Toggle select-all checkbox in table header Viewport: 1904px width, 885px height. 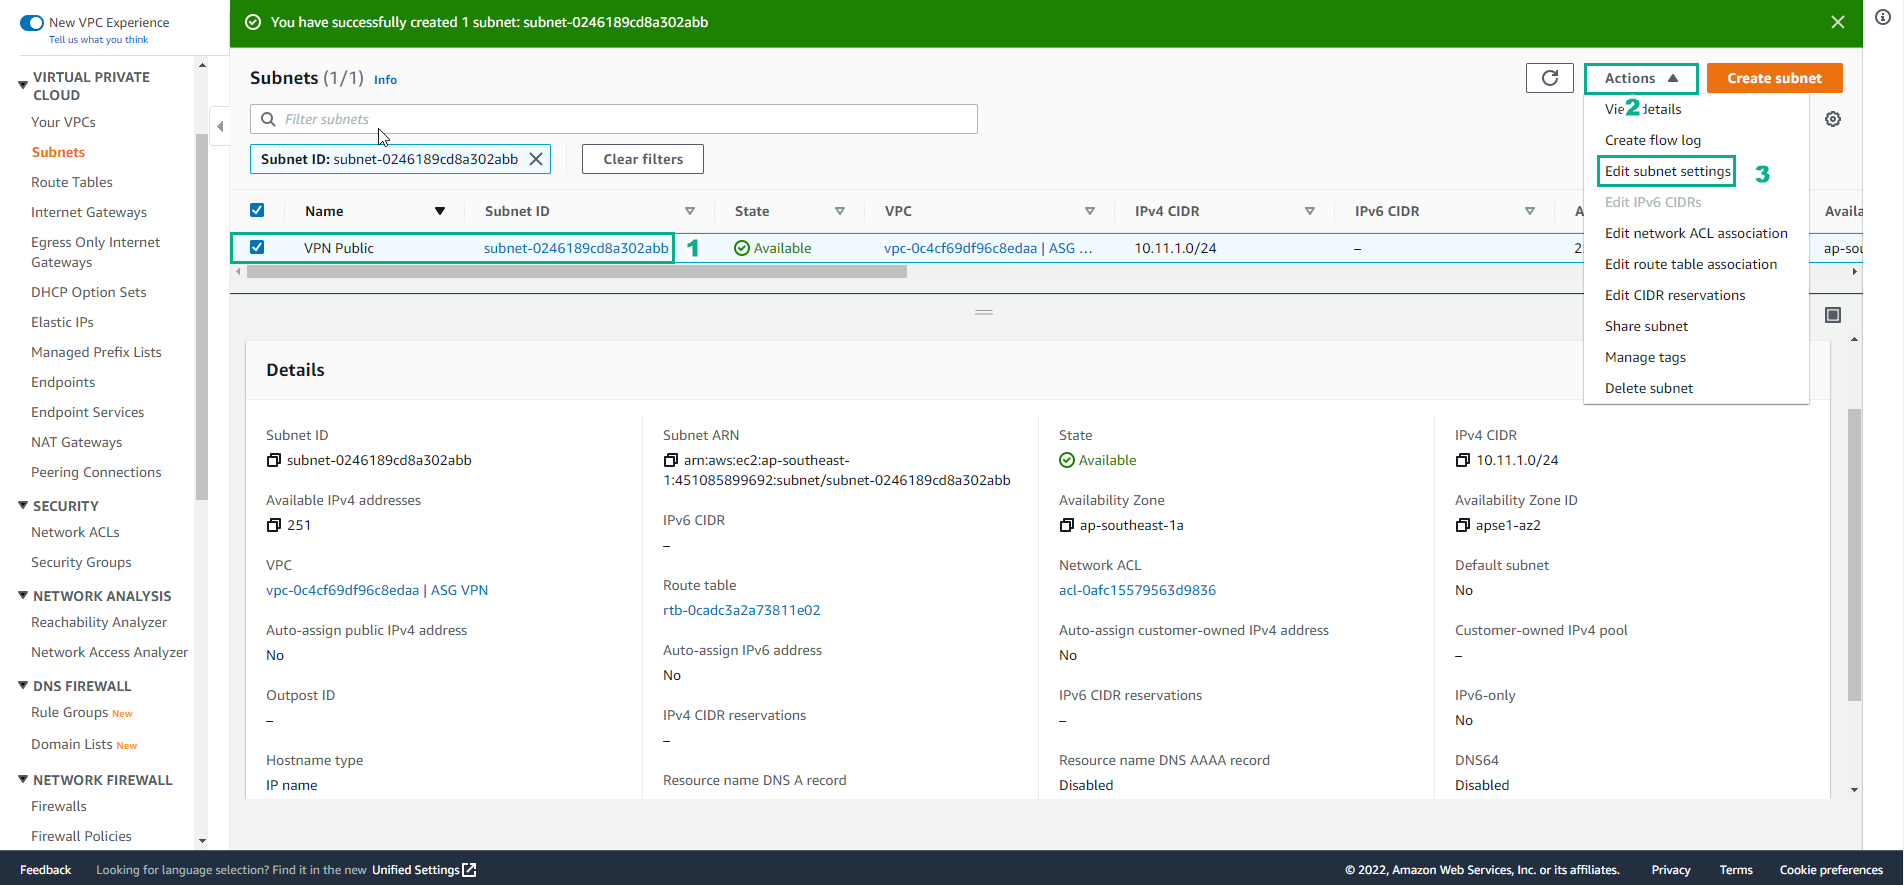257,210
